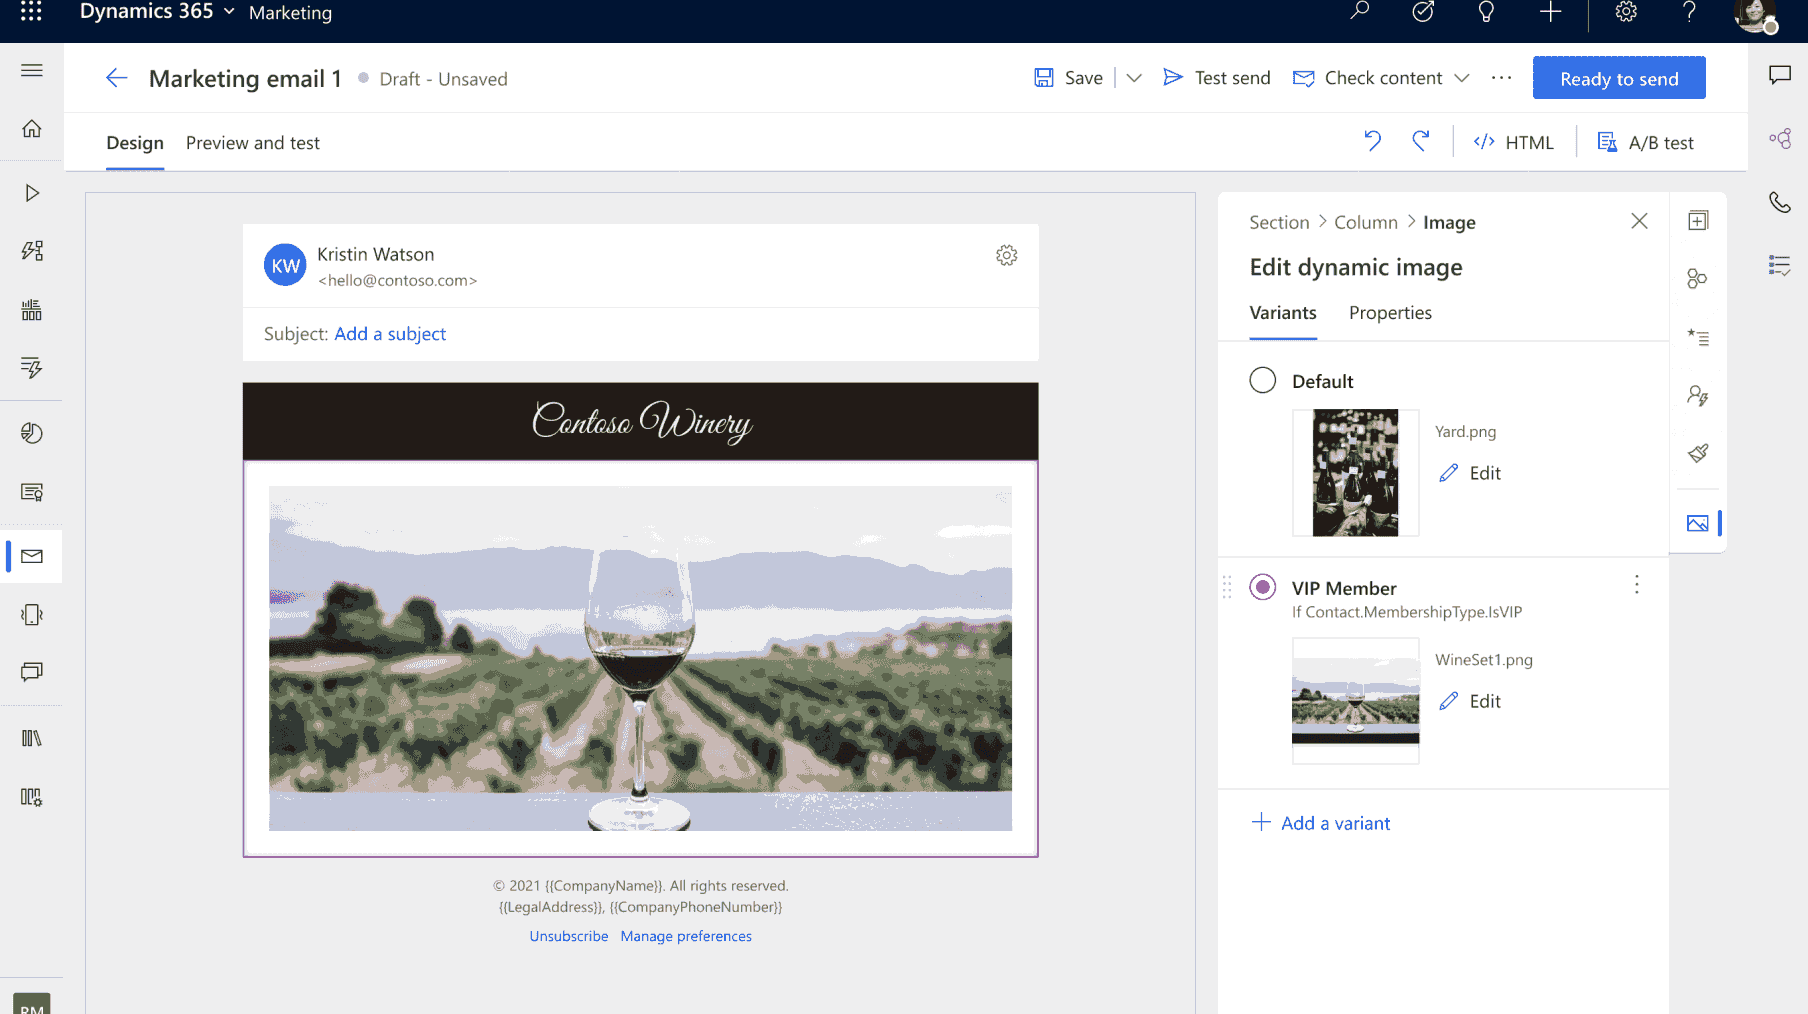Expand the Save options dropdown arrow
This screenshot has width=1808, height=1014.
[1133, 78]
